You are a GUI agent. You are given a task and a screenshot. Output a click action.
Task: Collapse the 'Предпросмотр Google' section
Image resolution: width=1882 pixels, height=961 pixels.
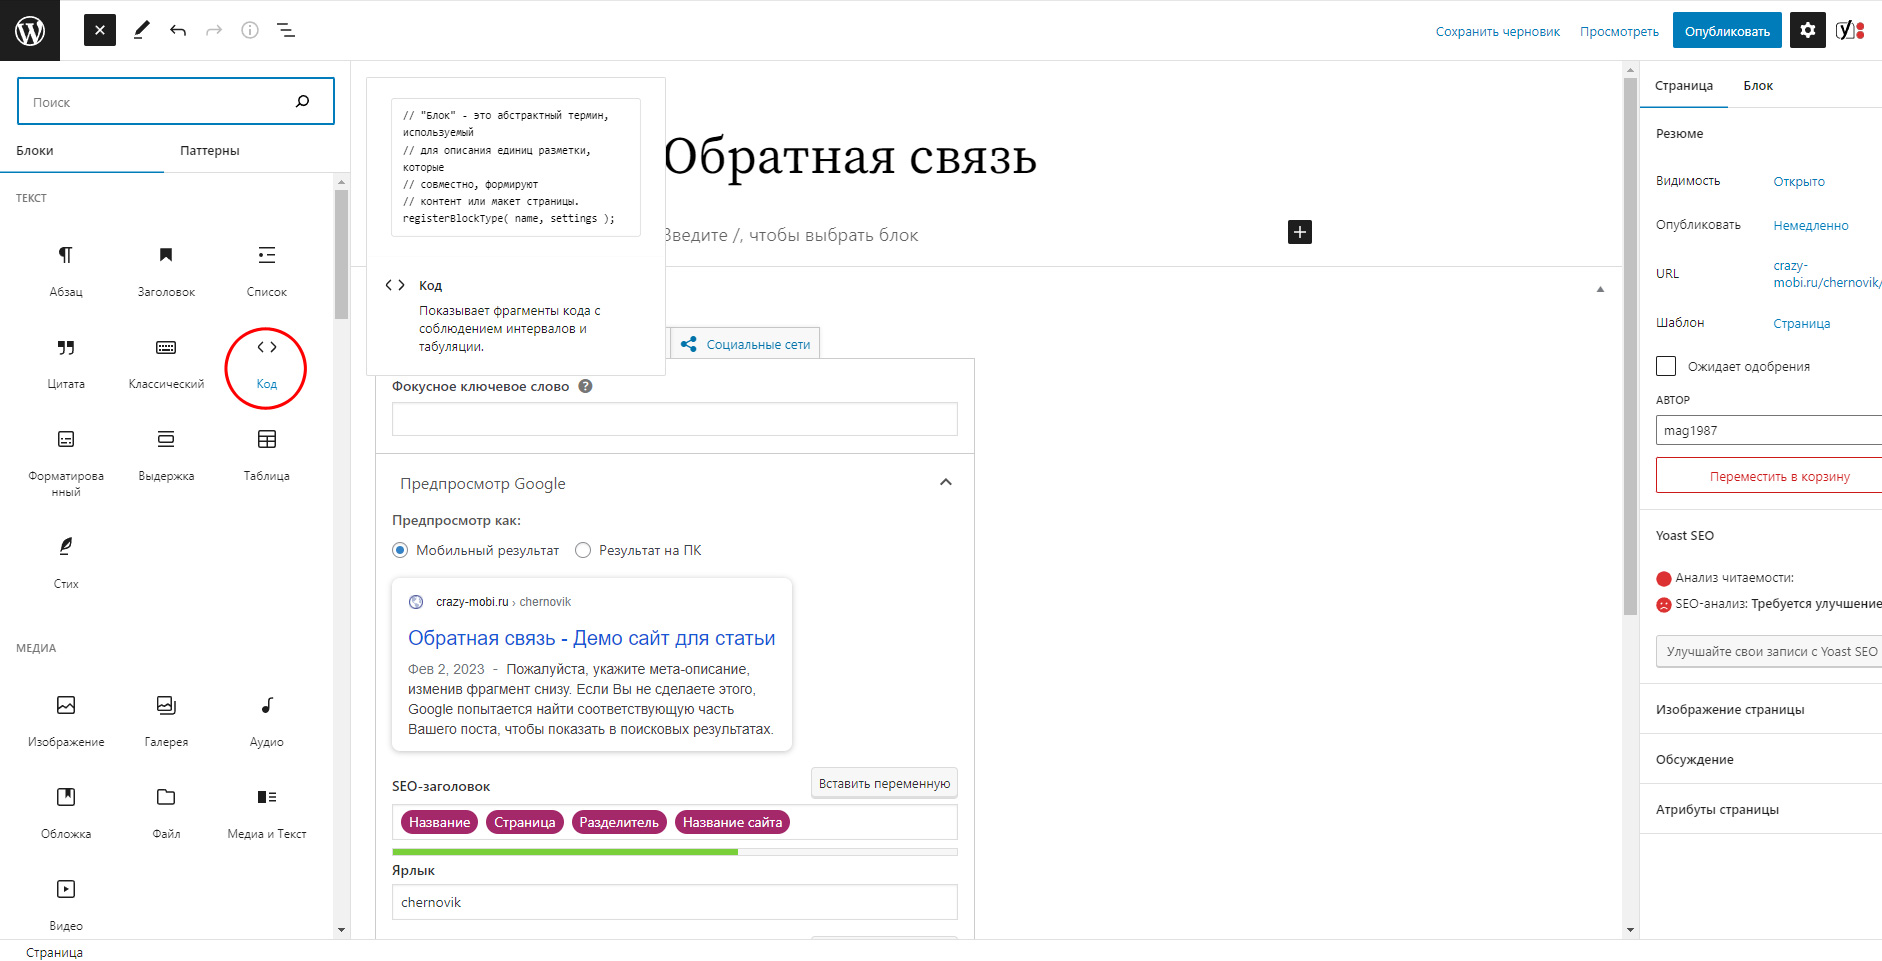tap(945, 483)
